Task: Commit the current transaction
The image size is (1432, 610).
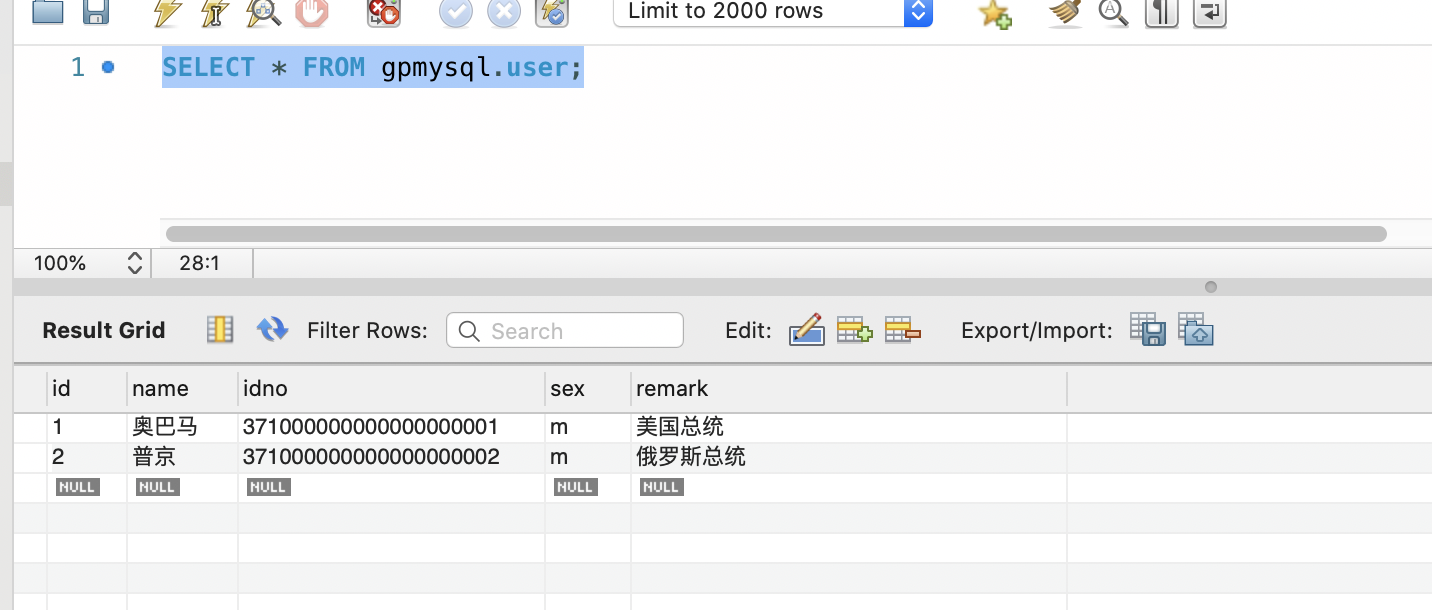Action: coord(456,12)
